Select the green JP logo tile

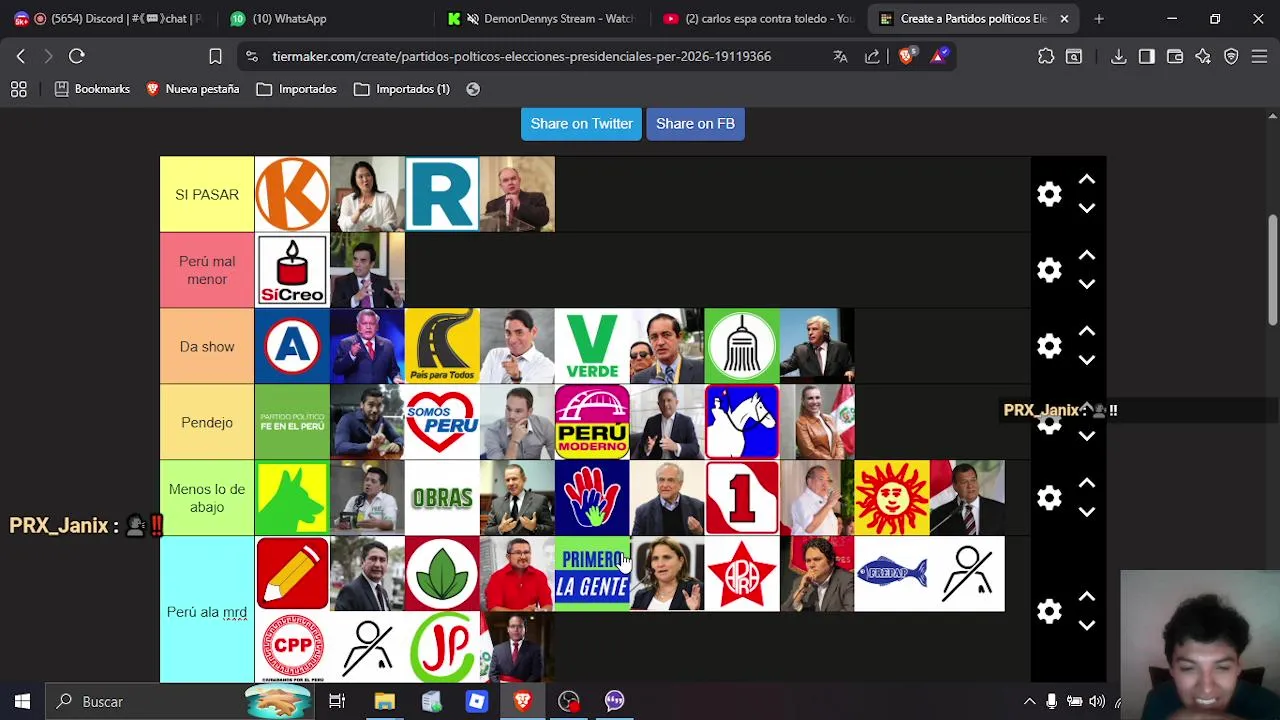coord(442,648)
